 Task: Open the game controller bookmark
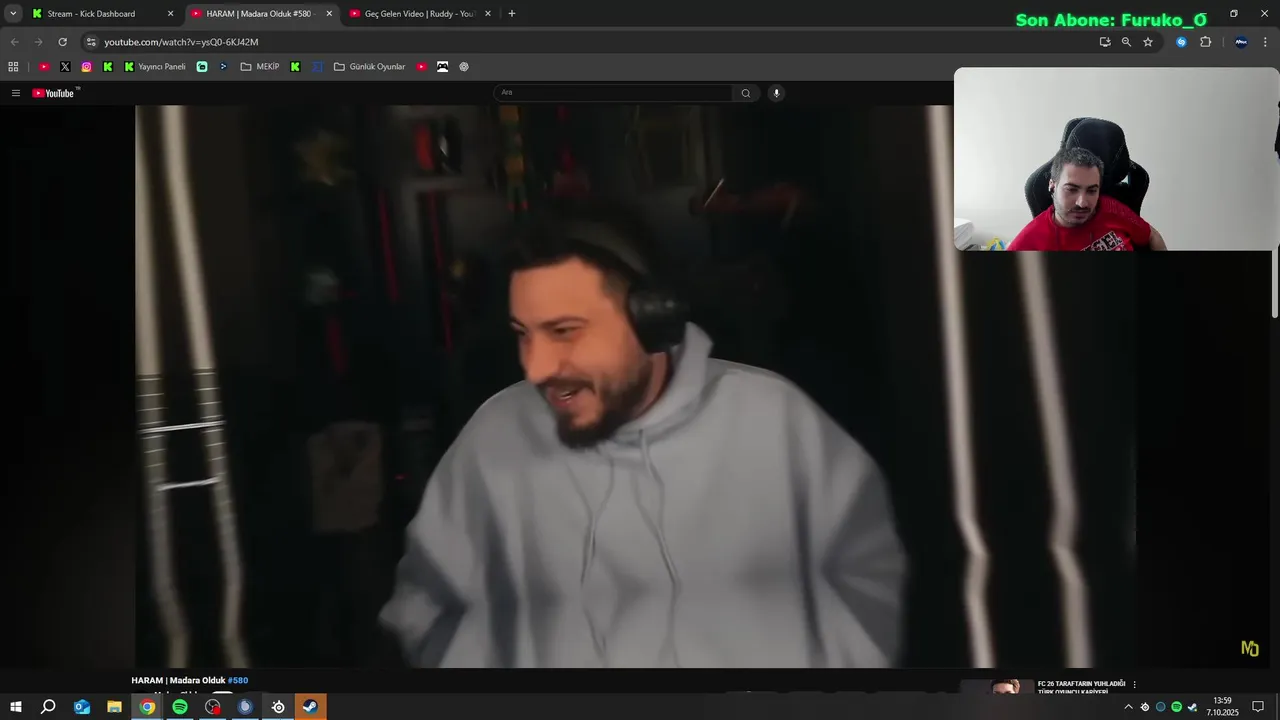point(443,67)
